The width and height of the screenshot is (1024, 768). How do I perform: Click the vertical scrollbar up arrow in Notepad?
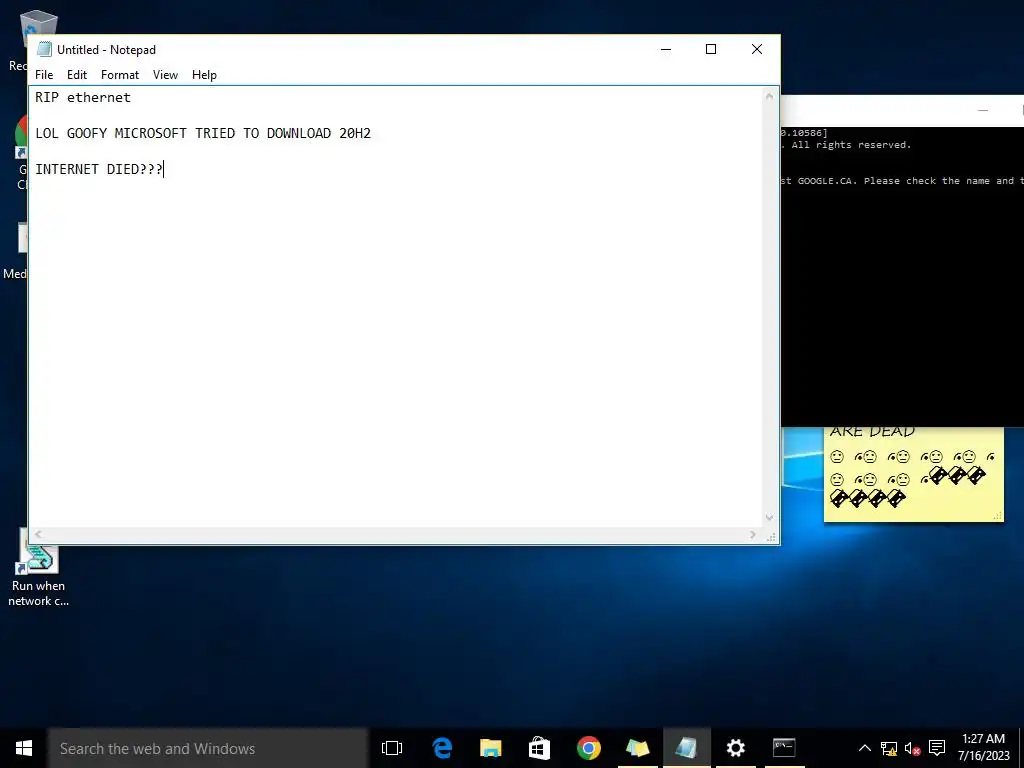coord(769,96)
